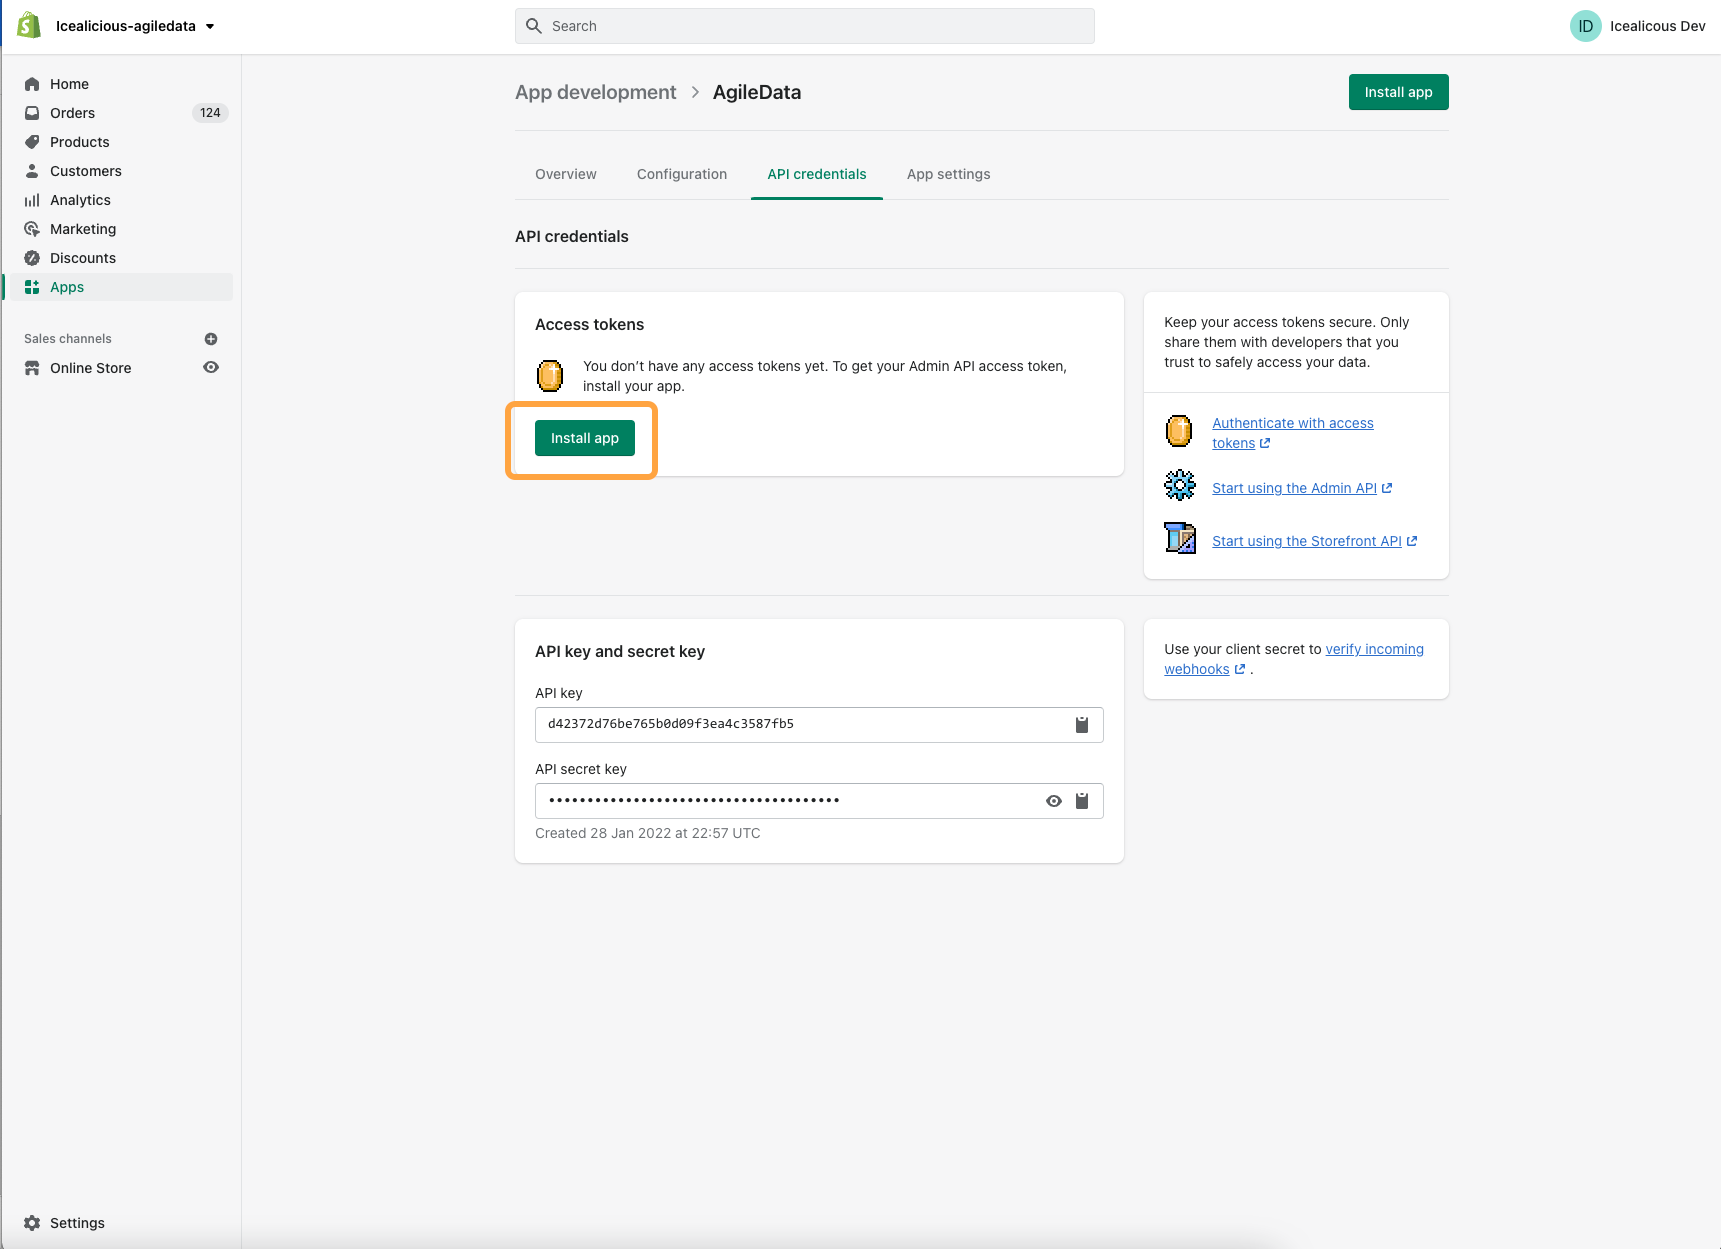Open Start using the Storefront API link

click(x=1314, y=541)
